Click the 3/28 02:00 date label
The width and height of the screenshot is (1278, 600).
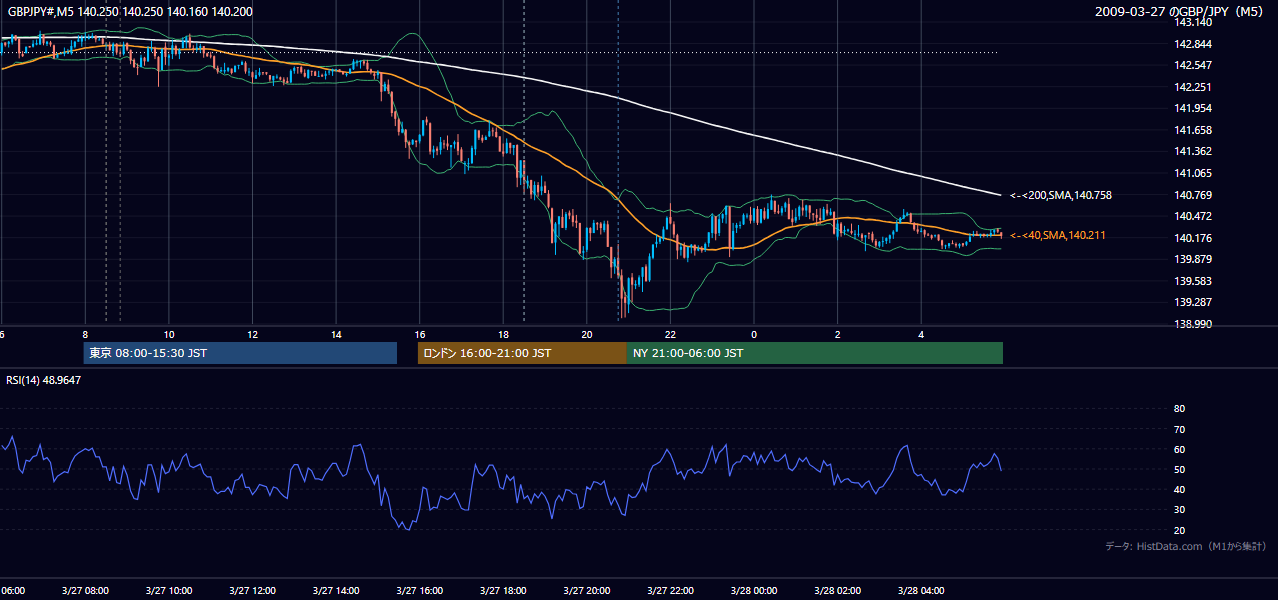click(x=837, y=590)
